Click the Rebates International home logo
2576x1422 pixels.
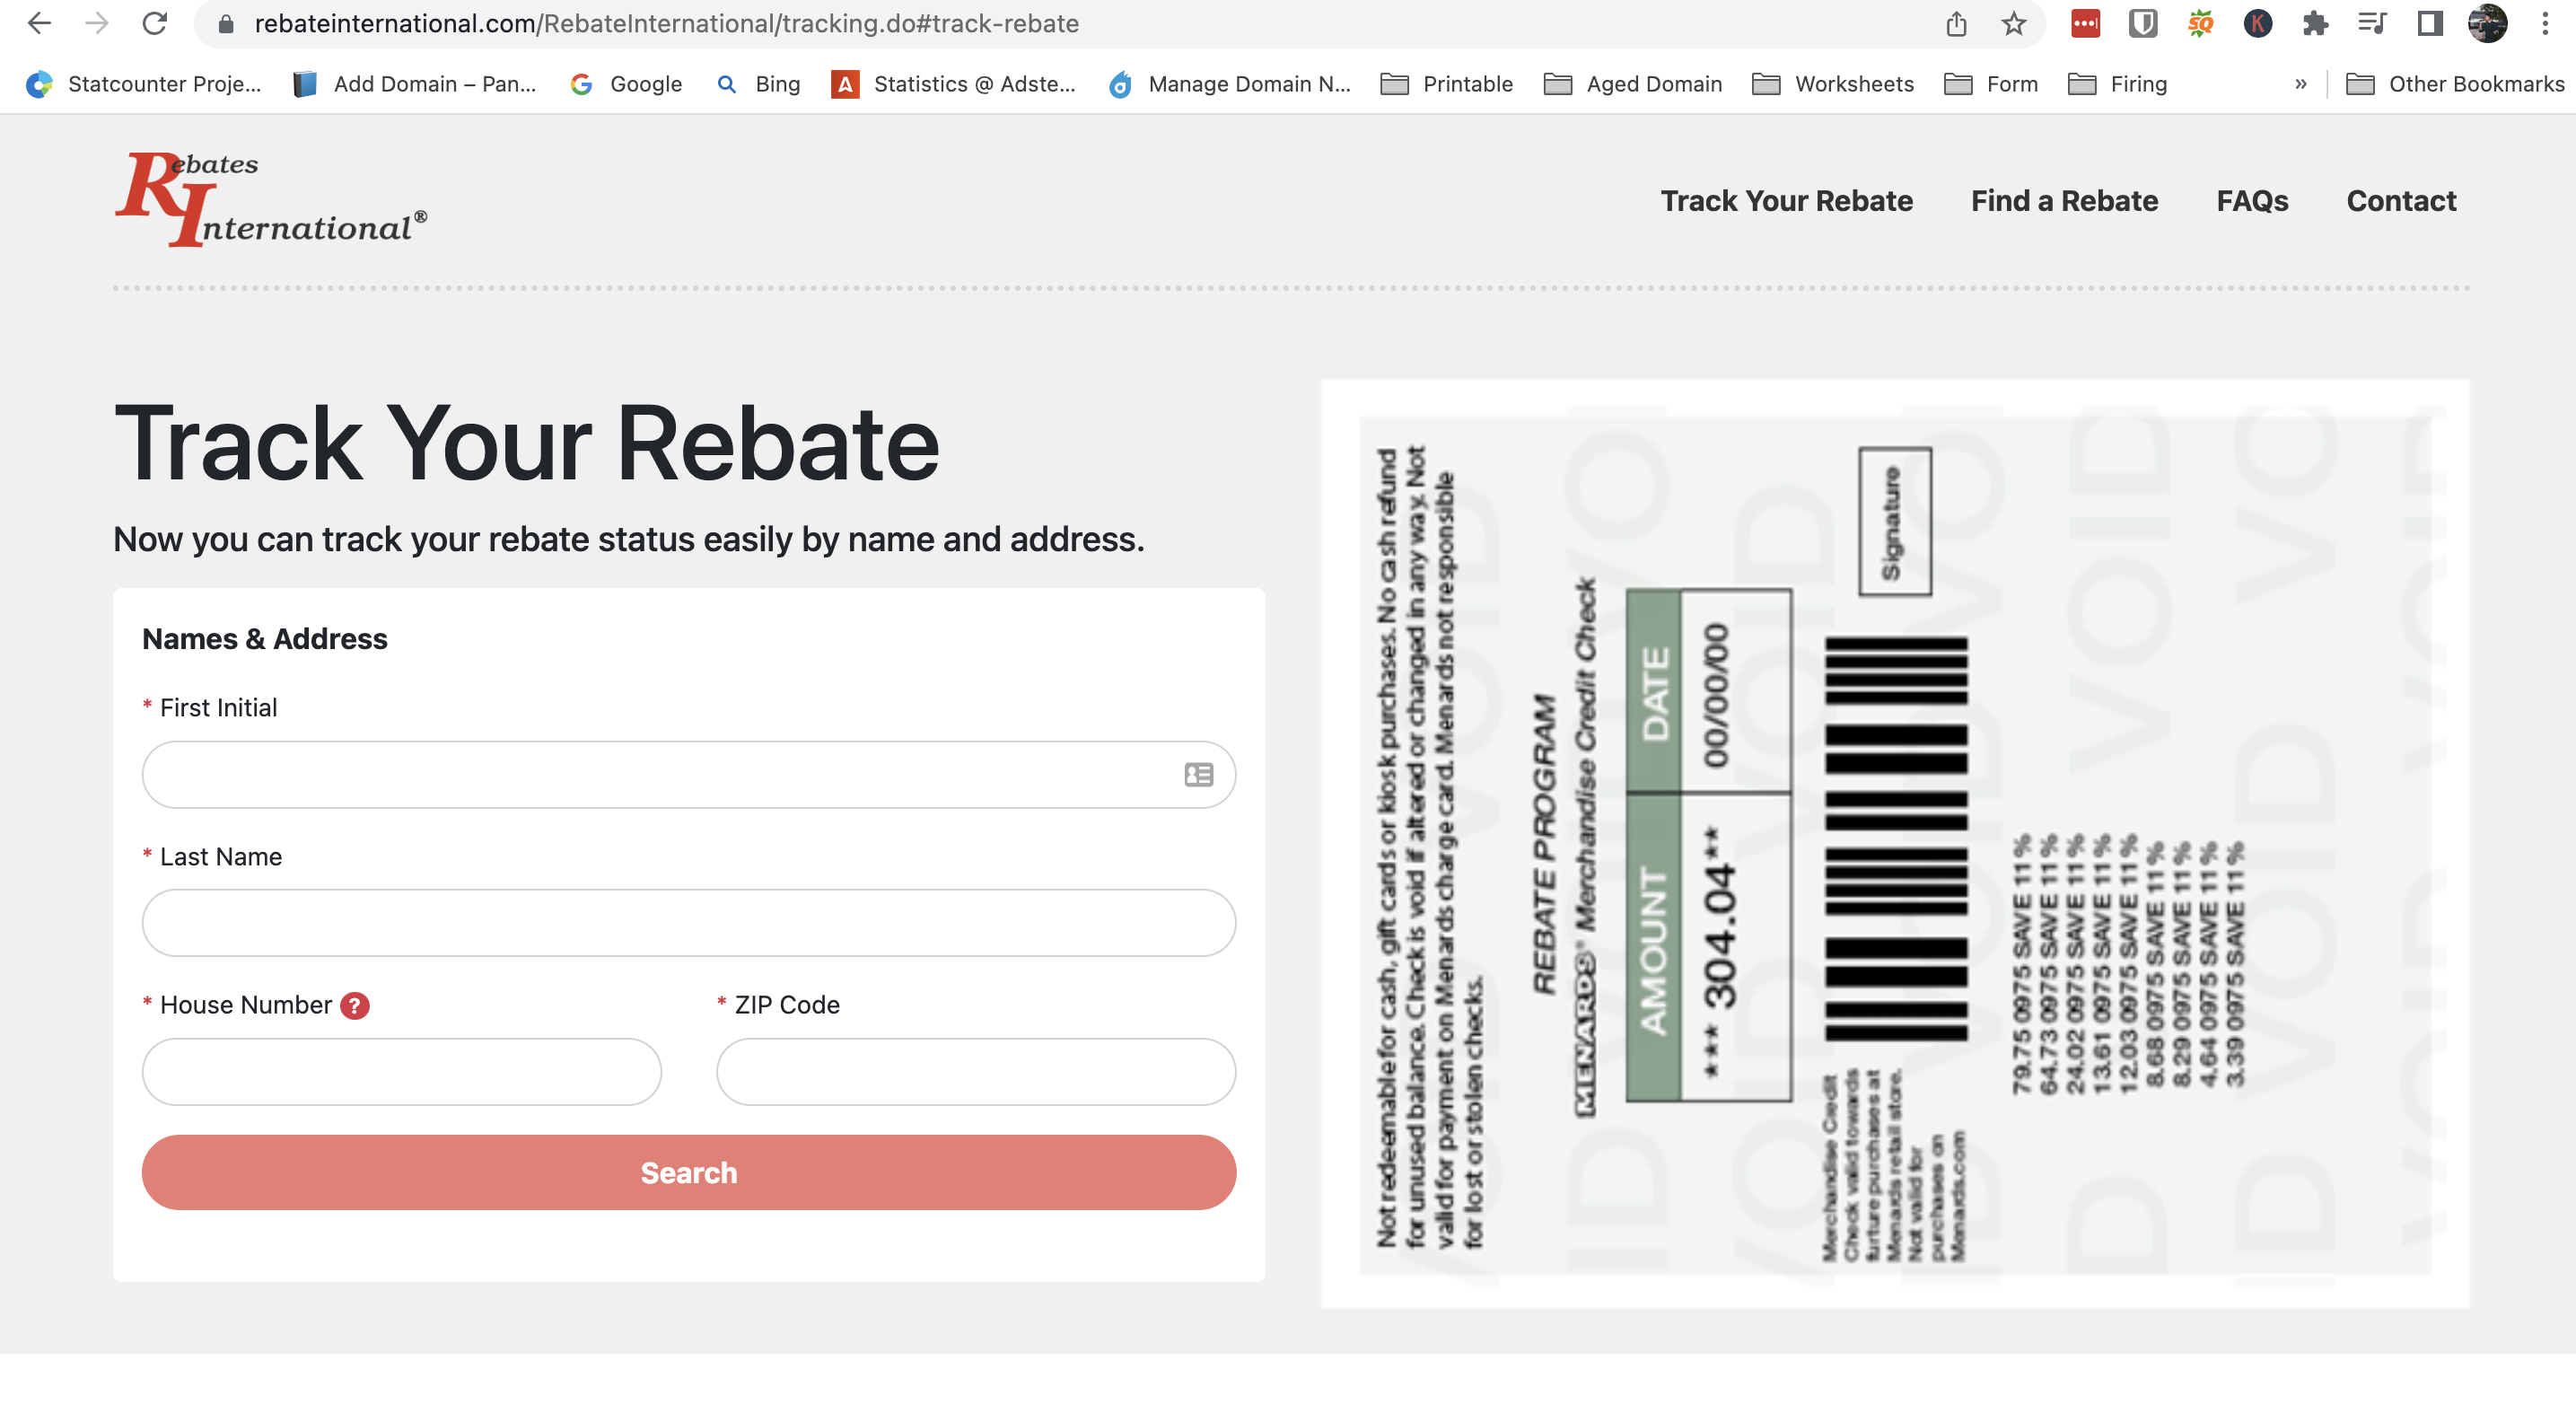pyautogui.click(x=271, y=196)
